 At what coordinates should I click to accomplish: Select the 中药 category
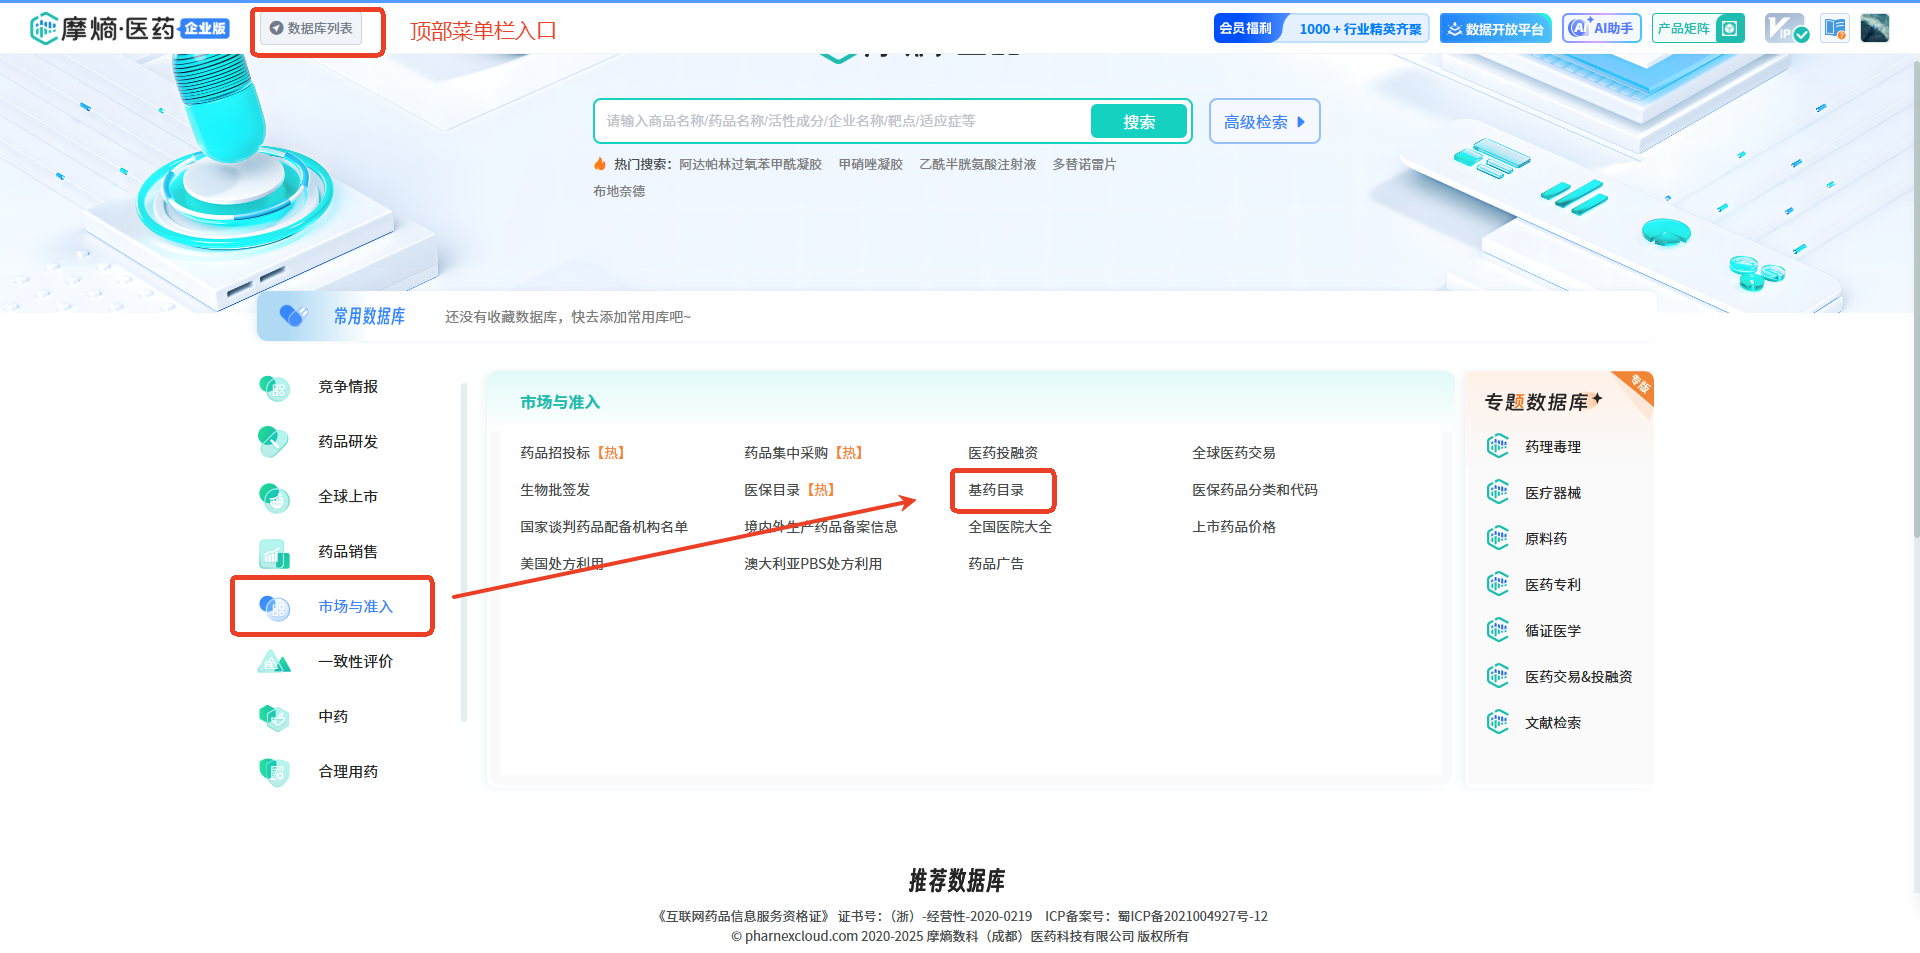click(333, 717)
